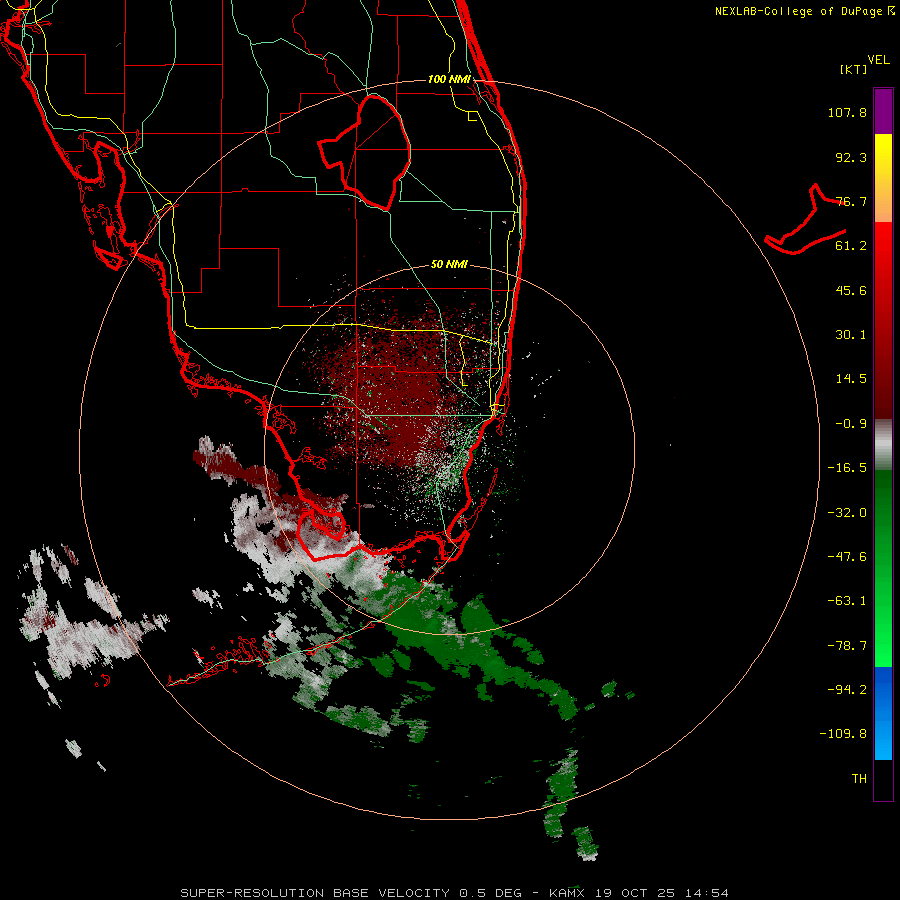Click the -78.7 velocity scale value
The width and height of the screenshot is (900, 900).
point(847,646)
